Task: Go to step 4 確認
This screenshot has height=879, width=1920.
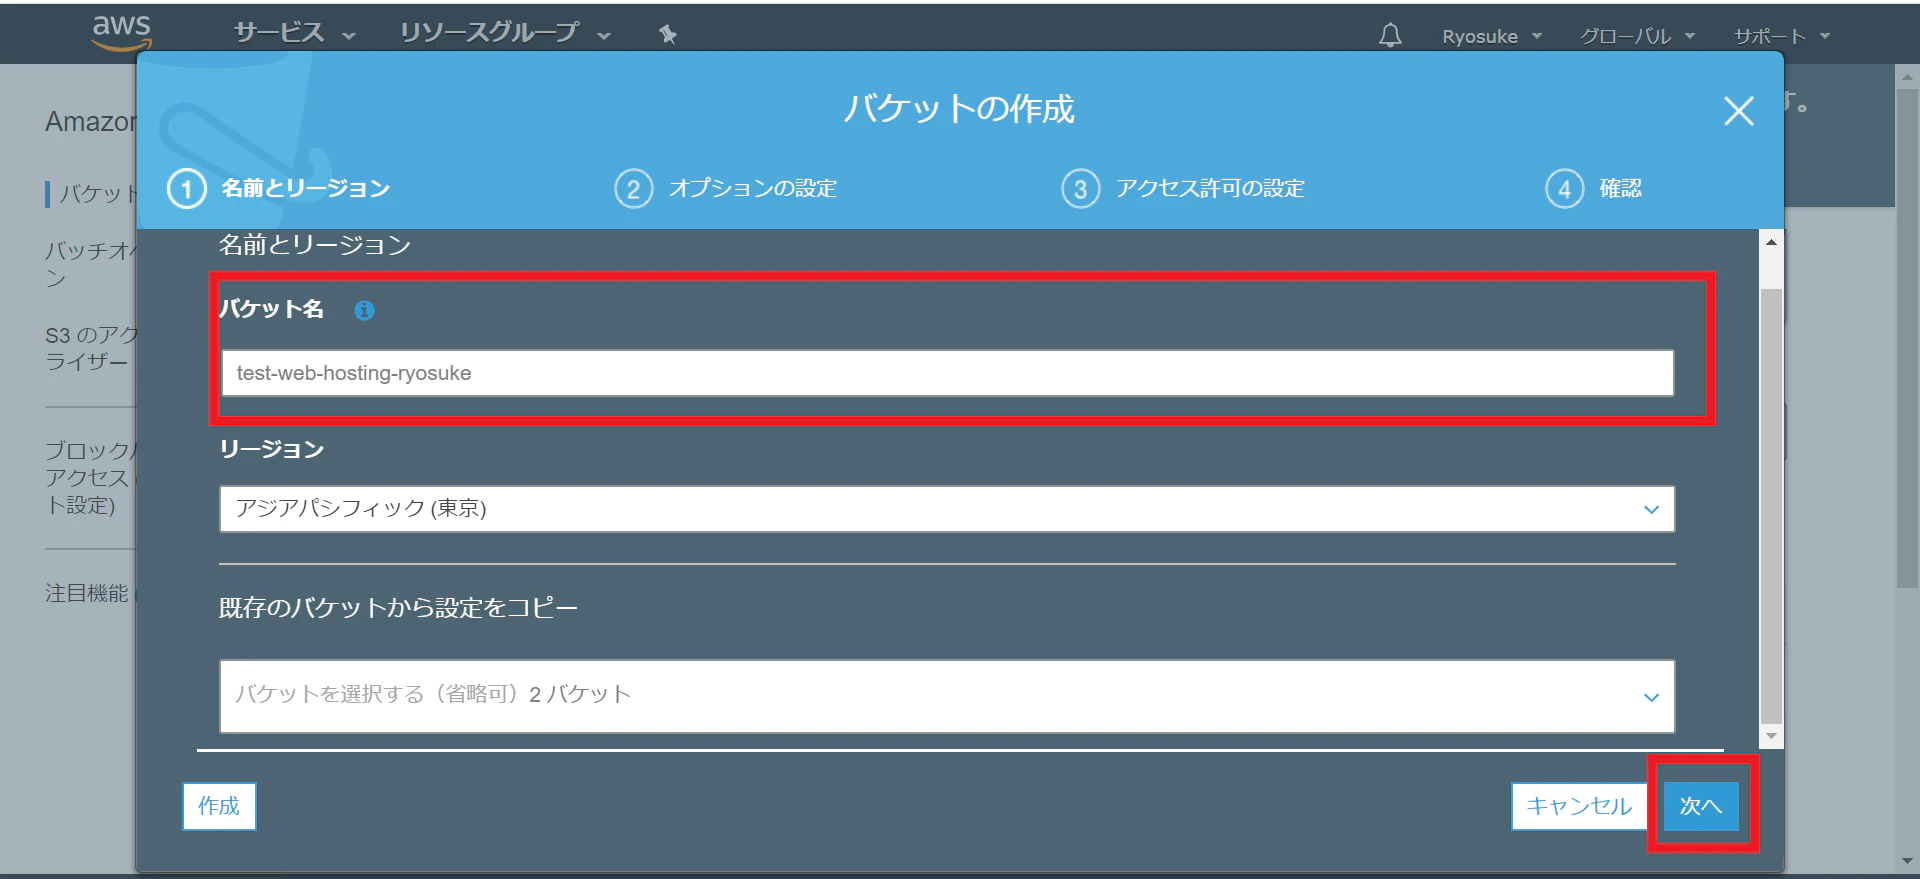Action: (x=1594, y=188)
